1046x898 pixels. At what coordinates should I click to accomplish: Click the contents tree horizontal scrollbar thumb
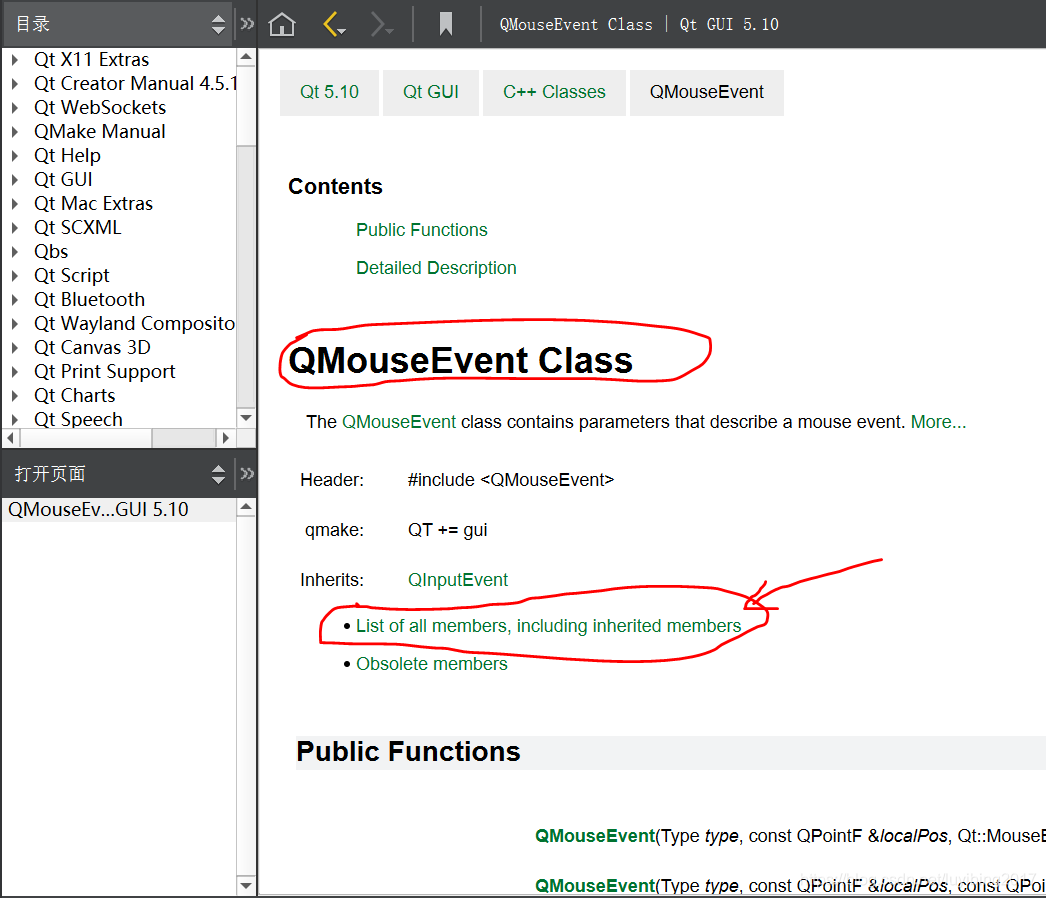[87, 438]
